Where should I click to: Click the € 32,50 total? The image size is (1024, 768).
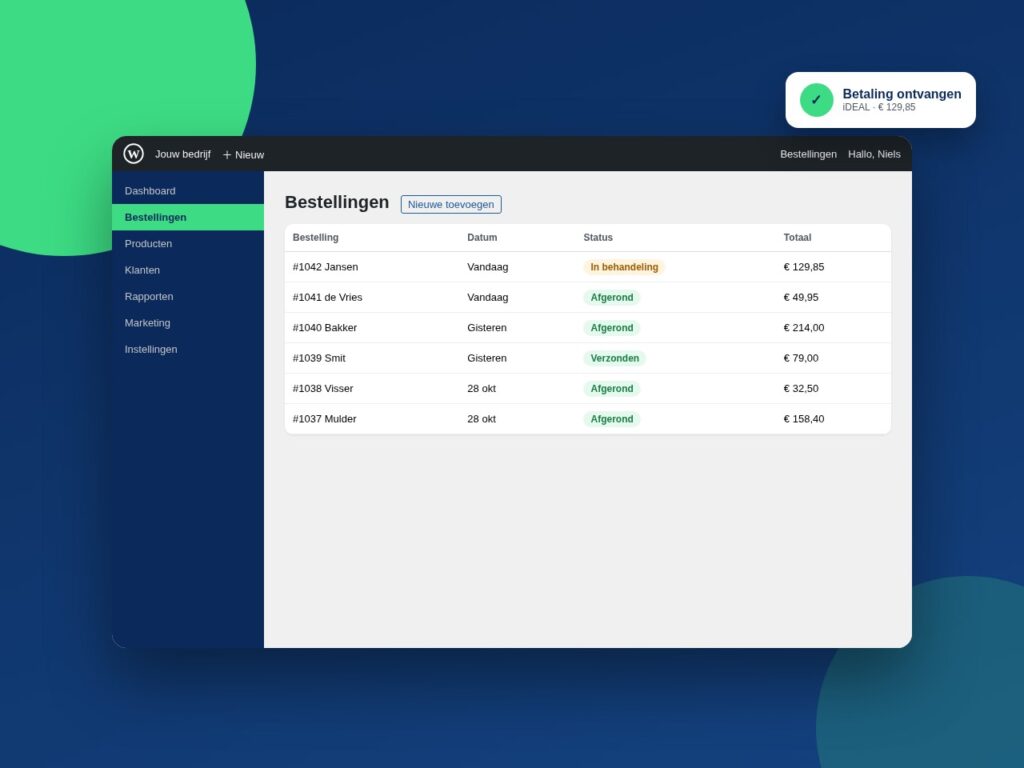[x=801, y=389]
